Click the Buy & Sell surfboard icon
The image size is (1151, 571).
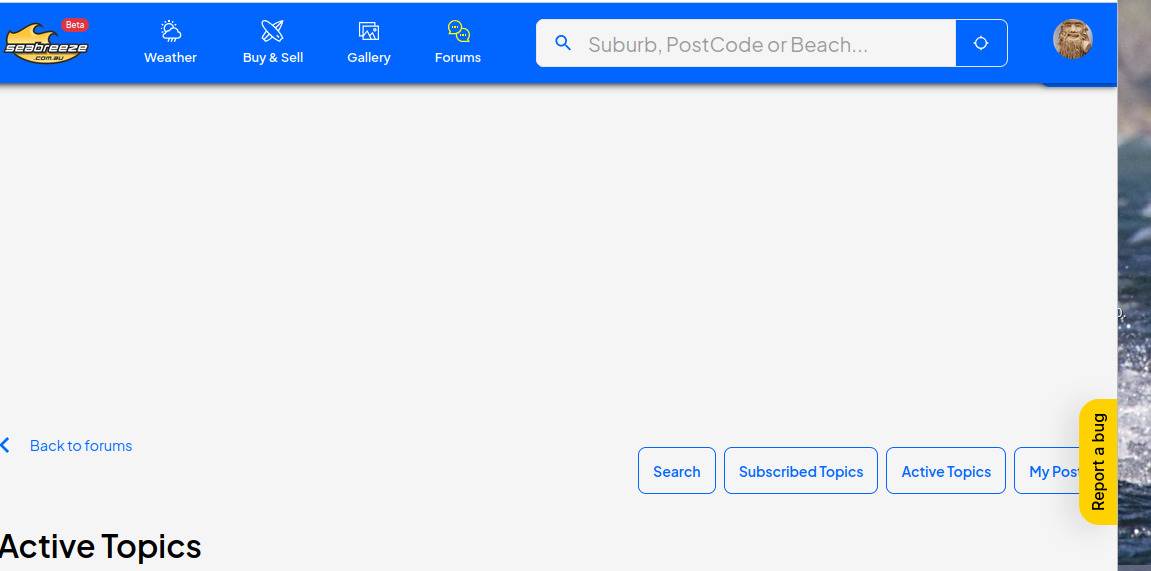(272, 31)
